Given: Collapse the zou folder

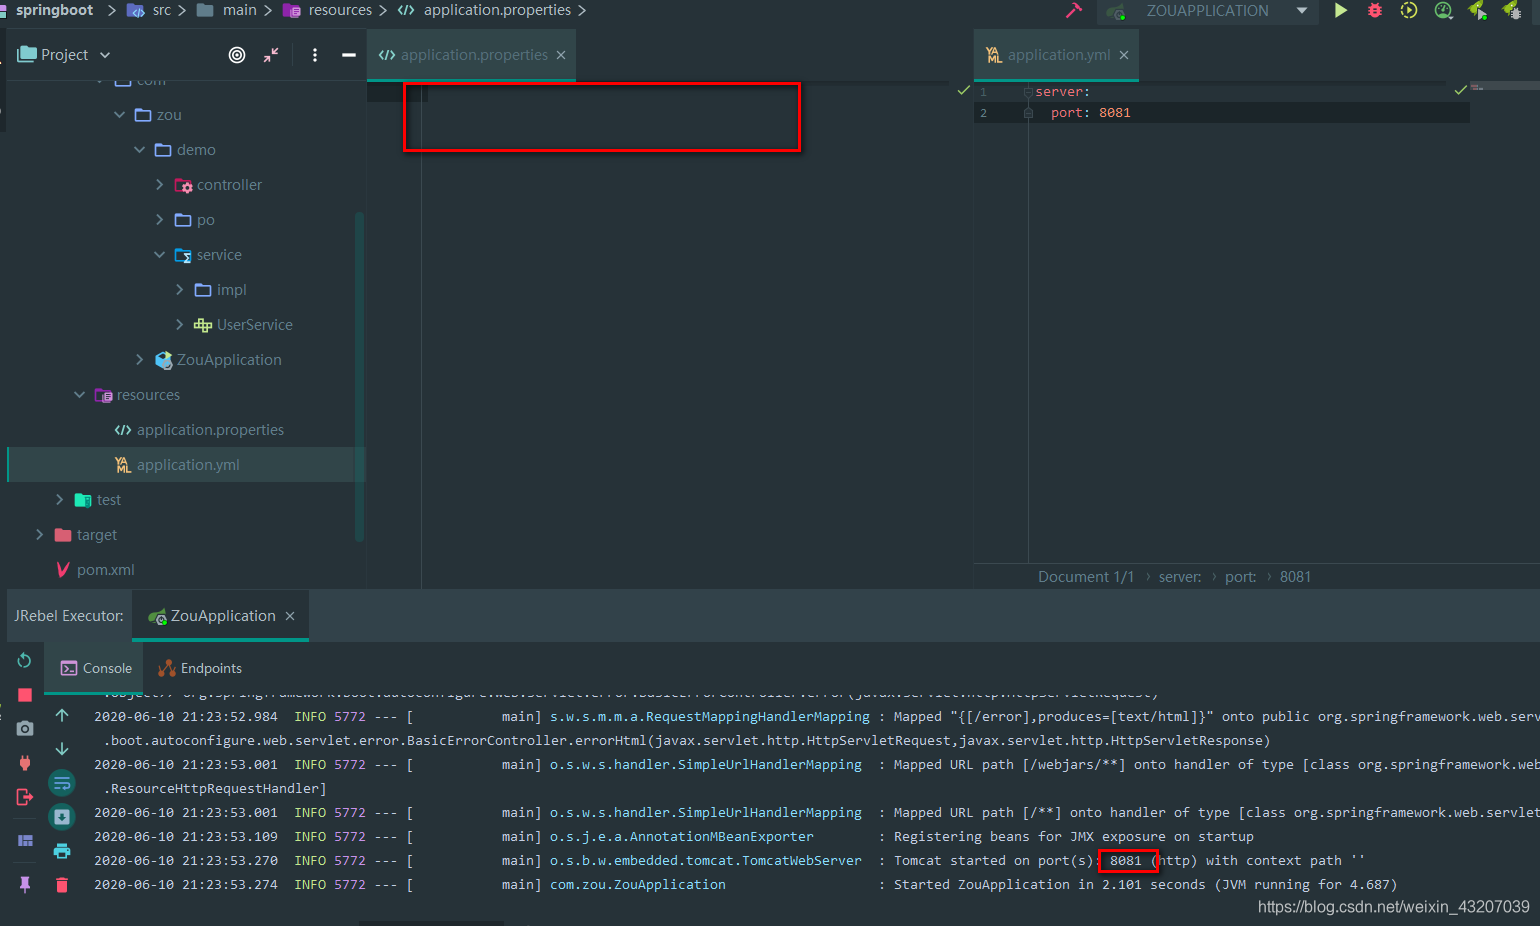Looking at the screenshot, I should (120, 115).
